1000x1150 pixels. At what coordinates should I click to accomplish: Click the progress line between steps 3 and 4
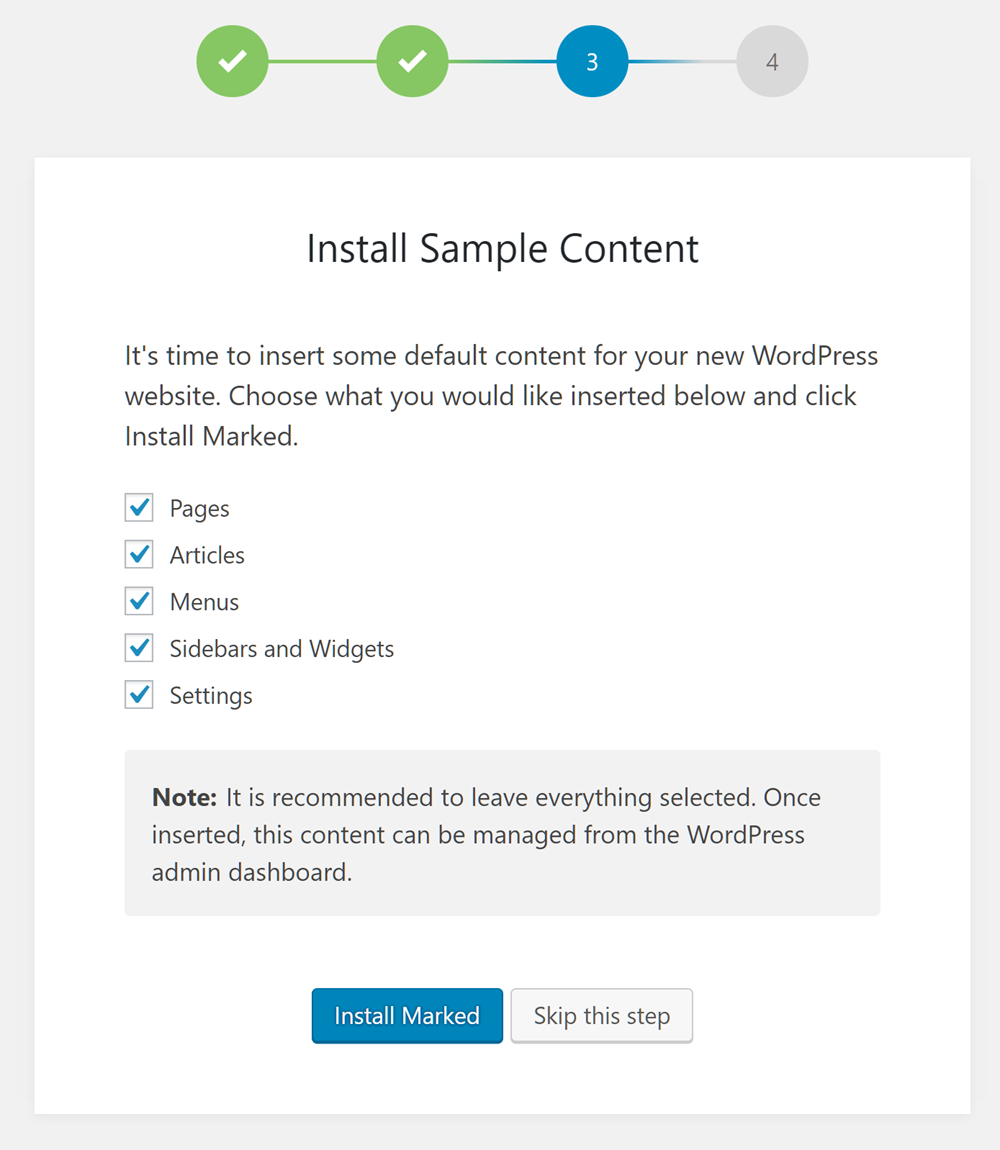[x=682, y=62]
